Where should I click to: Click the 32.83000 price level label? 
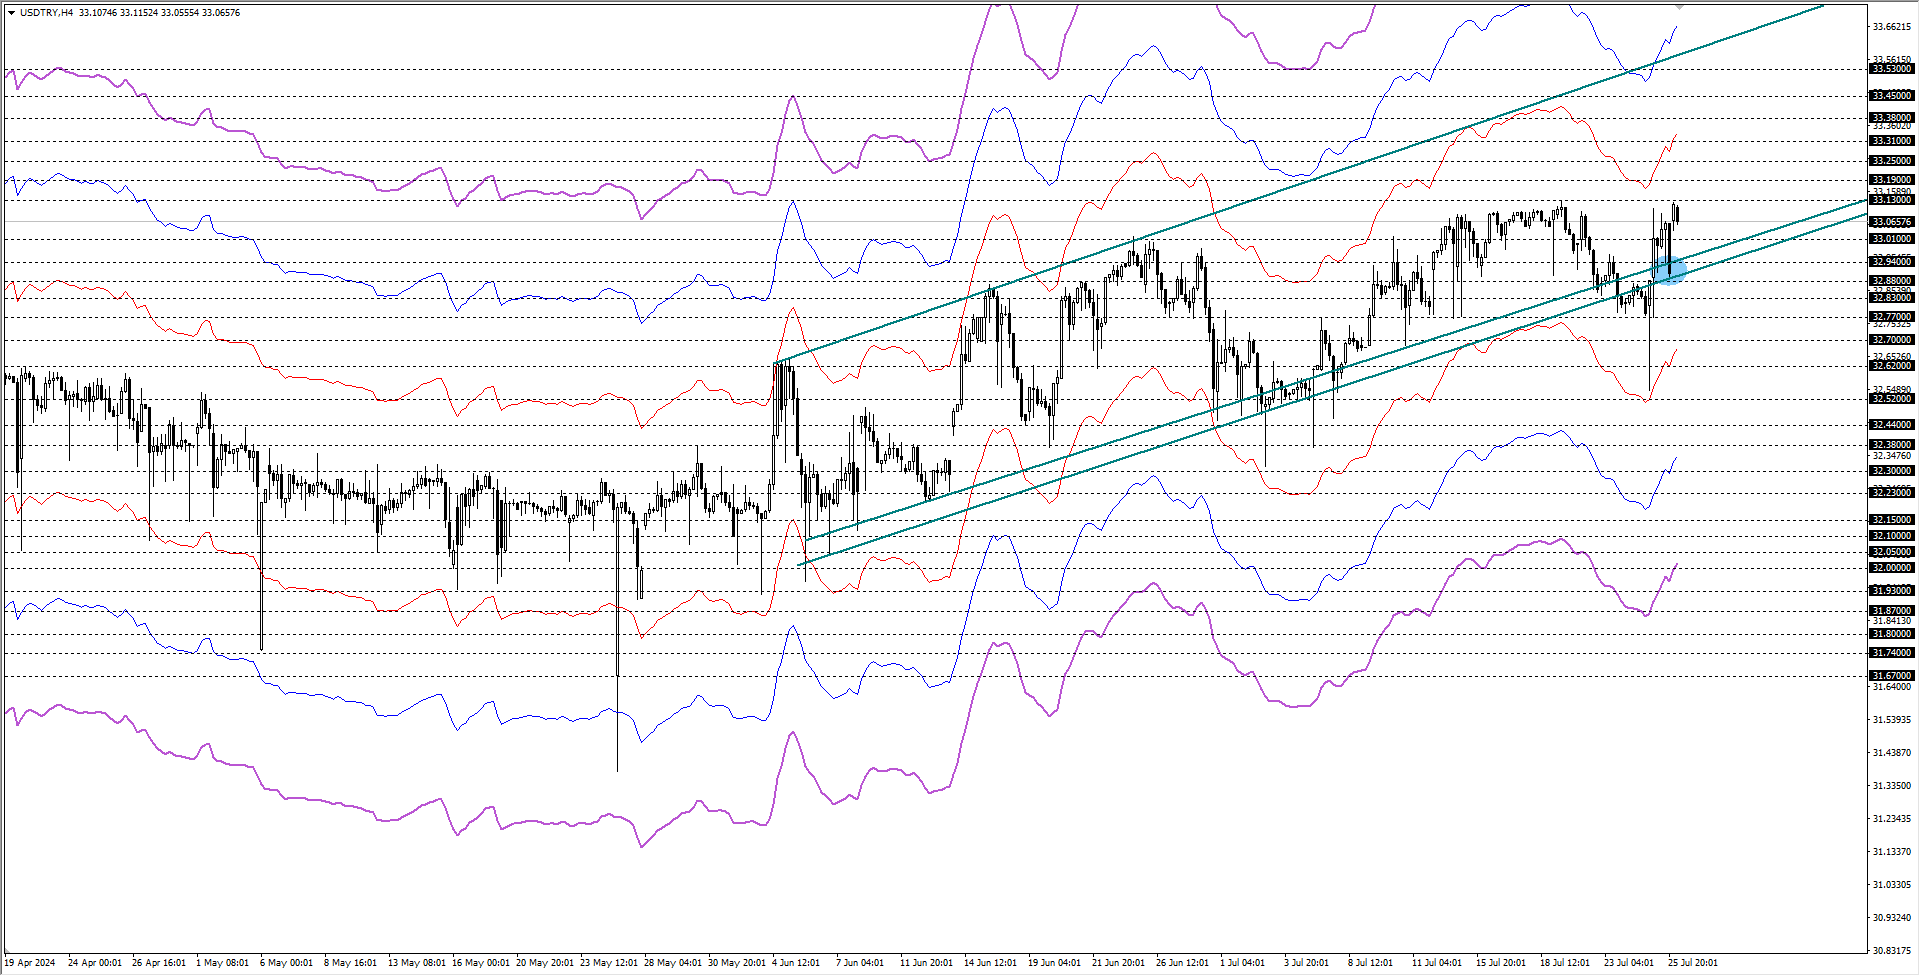coord(1891,298)
